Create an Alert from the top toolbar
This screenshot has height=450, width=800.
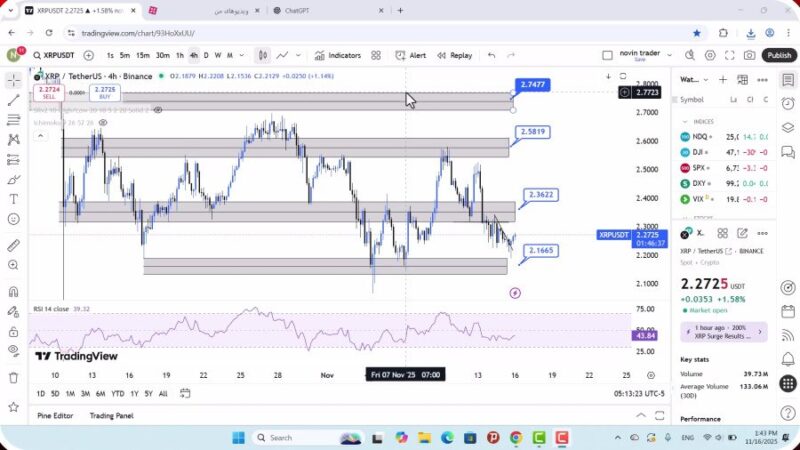tap(410, 56)
